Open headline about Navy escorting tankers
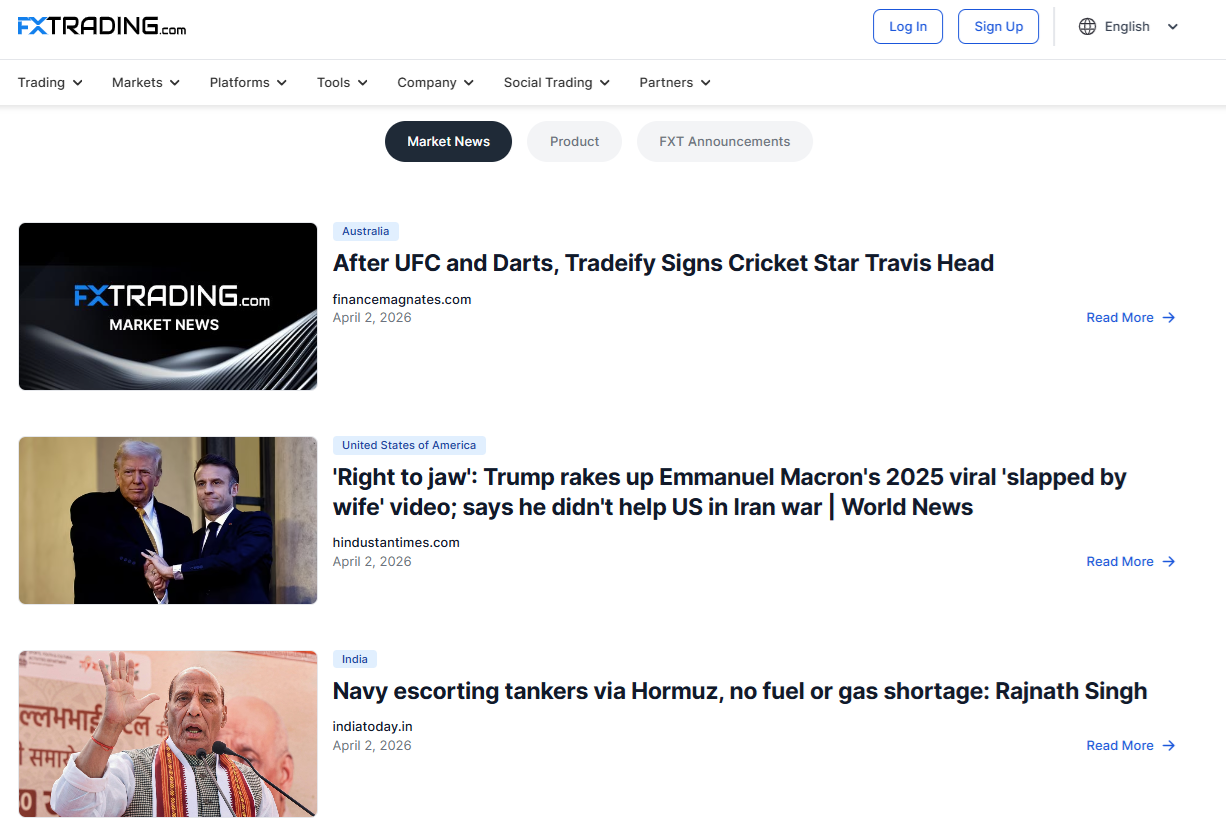This screenshot has width=1226, height=827. click(740, 691)
